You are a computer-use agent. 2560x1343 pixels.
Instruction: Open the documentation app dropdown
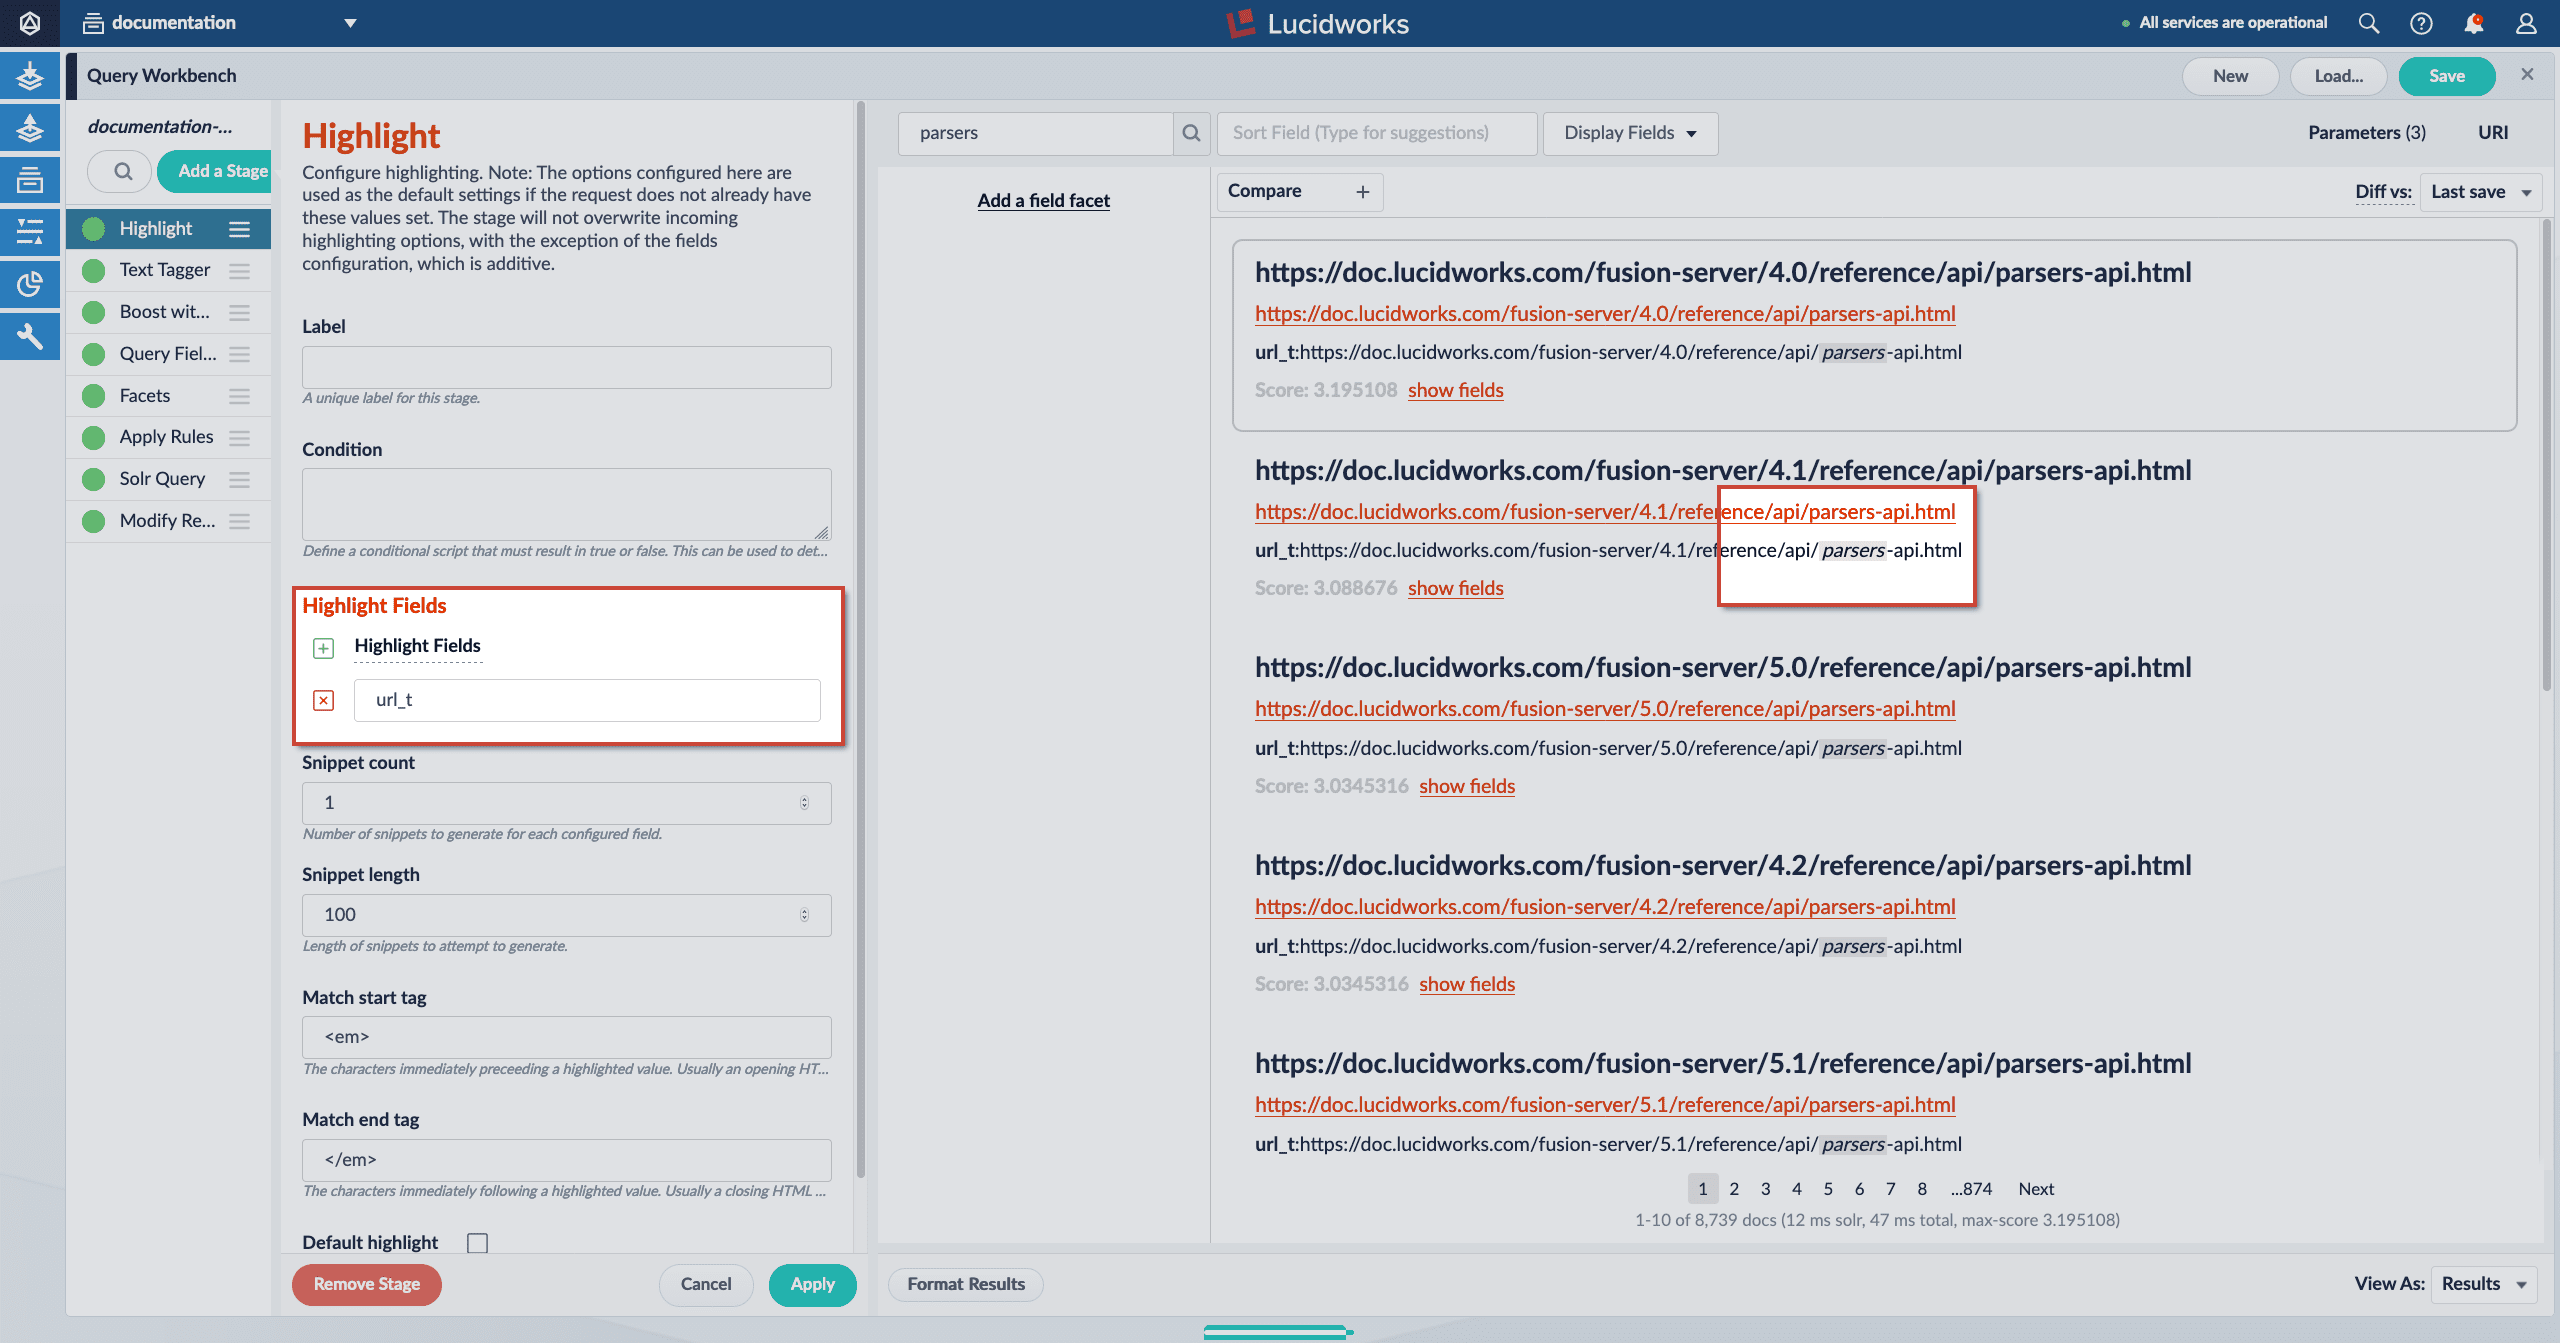(219, 23)
